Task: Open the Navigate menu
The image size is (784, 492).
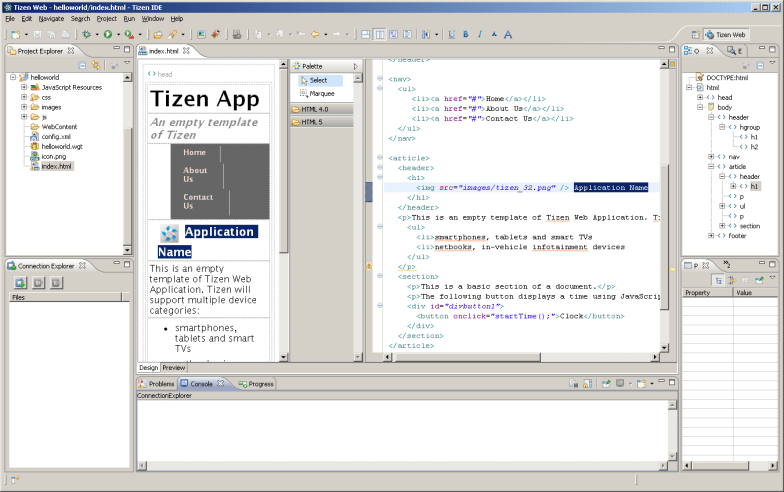Action: (x=51, y=18)
